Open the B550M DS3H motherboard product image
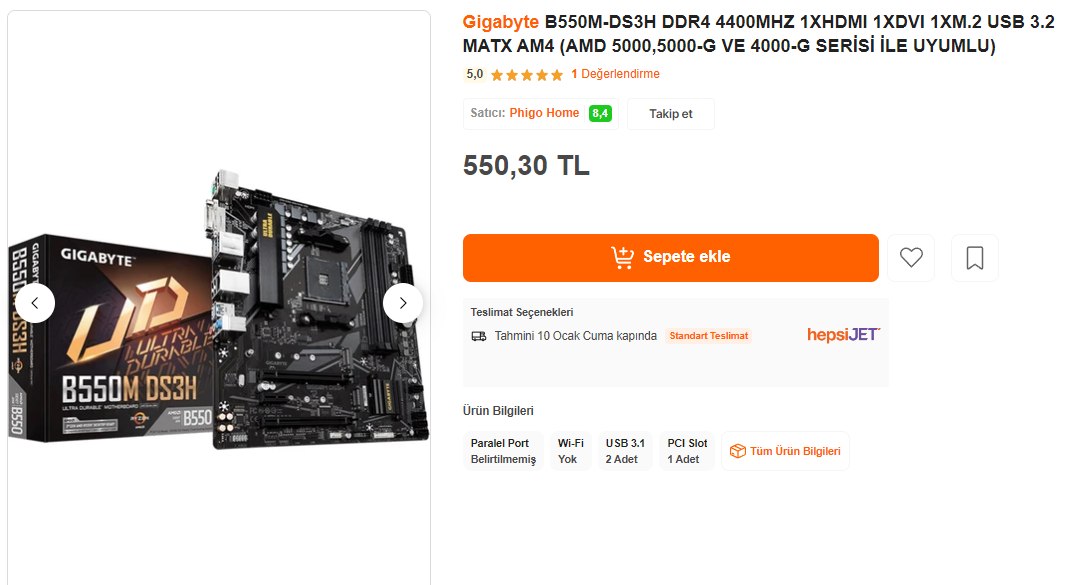This screenshot has width=1082, height=585. pos(219,310)
